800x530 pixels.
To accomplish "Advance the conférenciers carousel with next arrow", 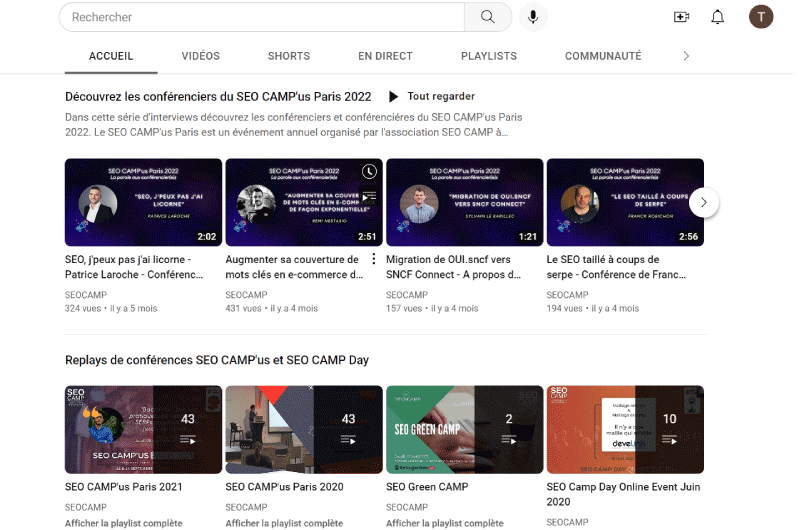I will [704, 203].
